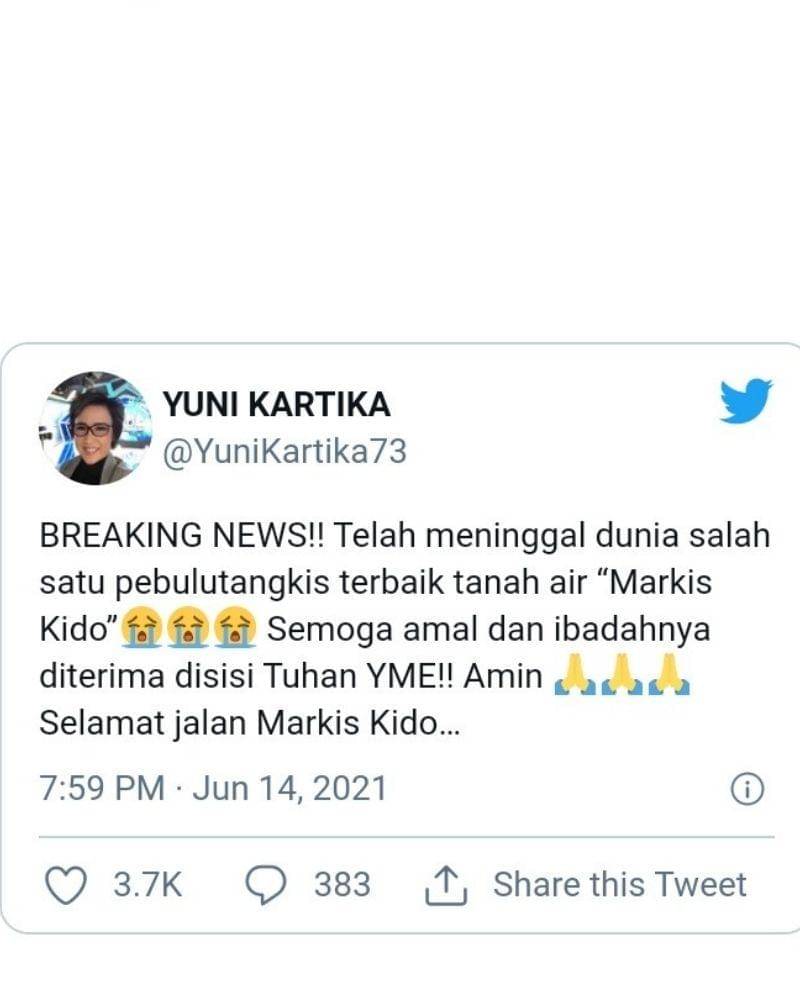800x999 pixels.
Task: Click the first praying hands emoji
Action: pos(575,673)
